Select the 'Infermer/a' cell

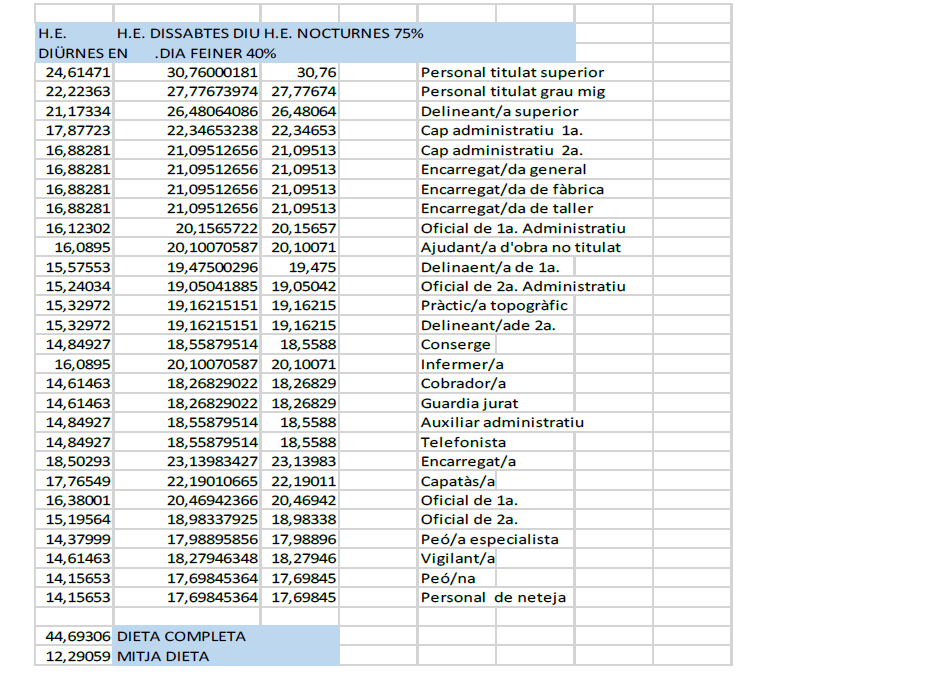click(463, 364)
